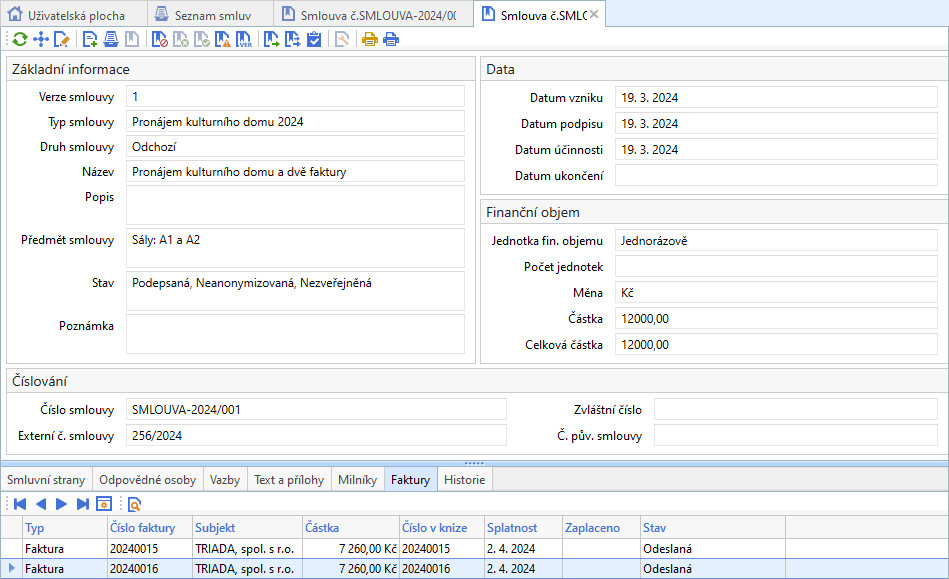The image size is (949, 579).
Task: Click the blue printer icon
Action: pyautogui.click(x=391, y=40)
